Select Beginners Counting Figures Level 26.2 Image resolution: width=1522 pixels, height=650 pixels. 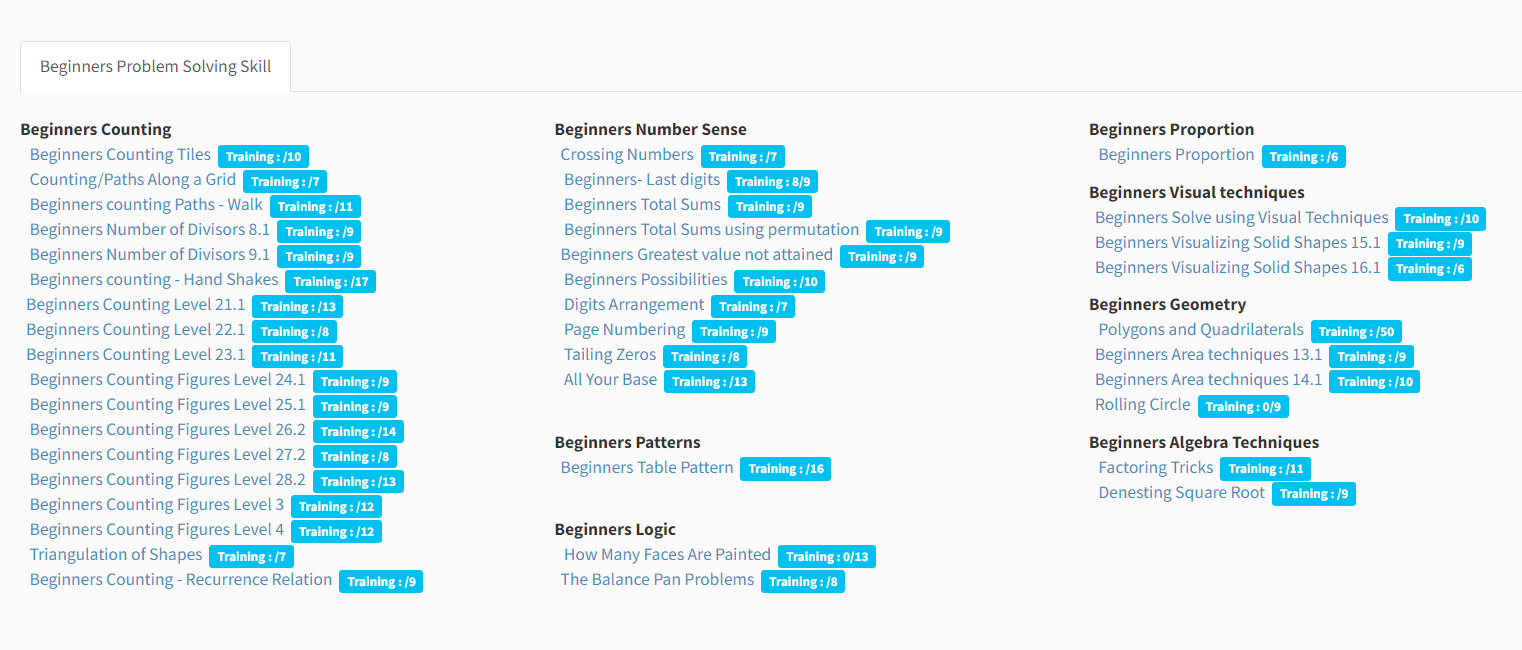coord(168,430)
